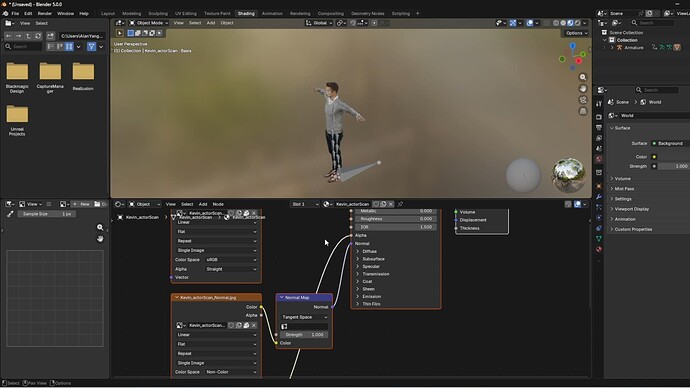
Task: Adjust Normal Map Strength slider
Action: 304,334
